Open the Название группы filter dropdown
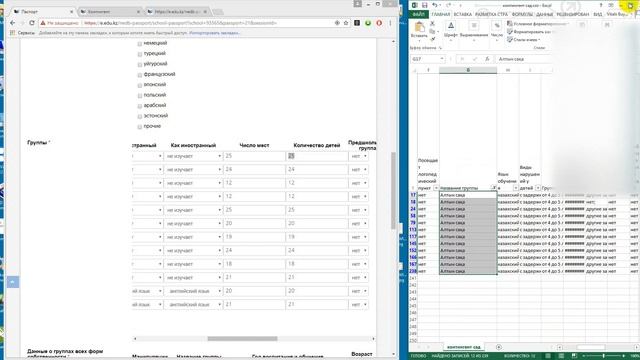The image size is (640, 360). click(493, 188)
